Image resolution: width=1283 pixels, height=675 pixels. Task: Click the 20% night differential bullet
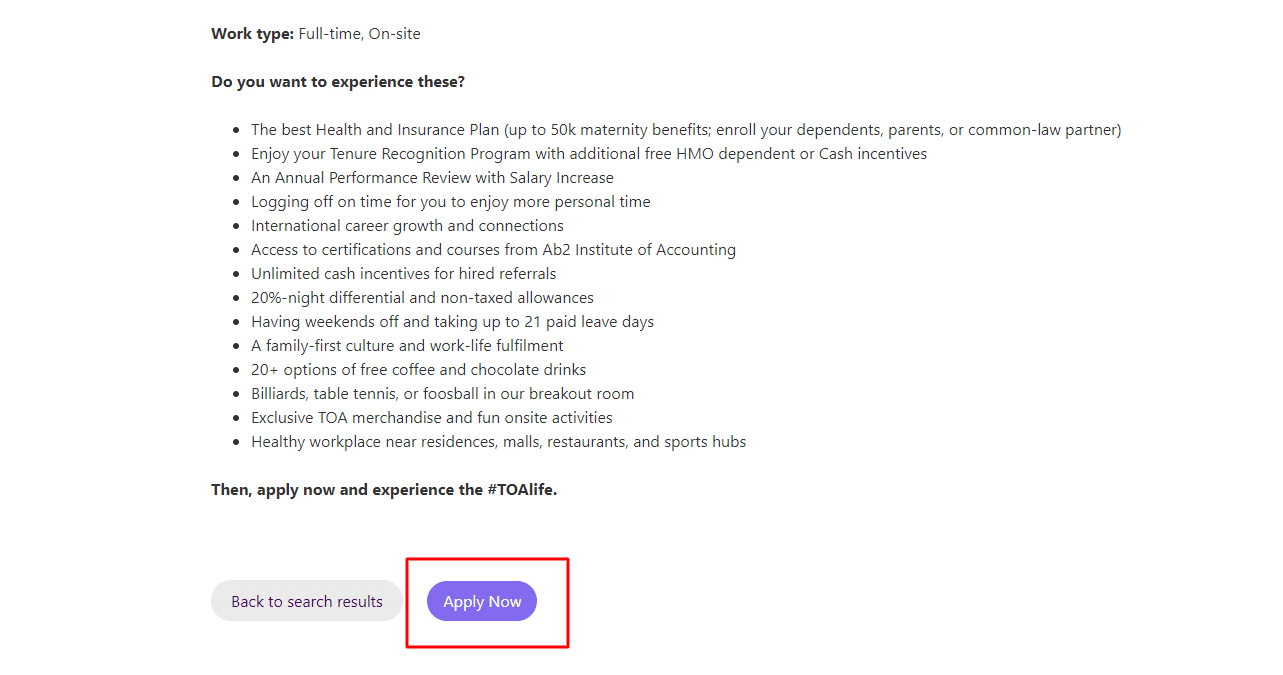coord(422,297)
